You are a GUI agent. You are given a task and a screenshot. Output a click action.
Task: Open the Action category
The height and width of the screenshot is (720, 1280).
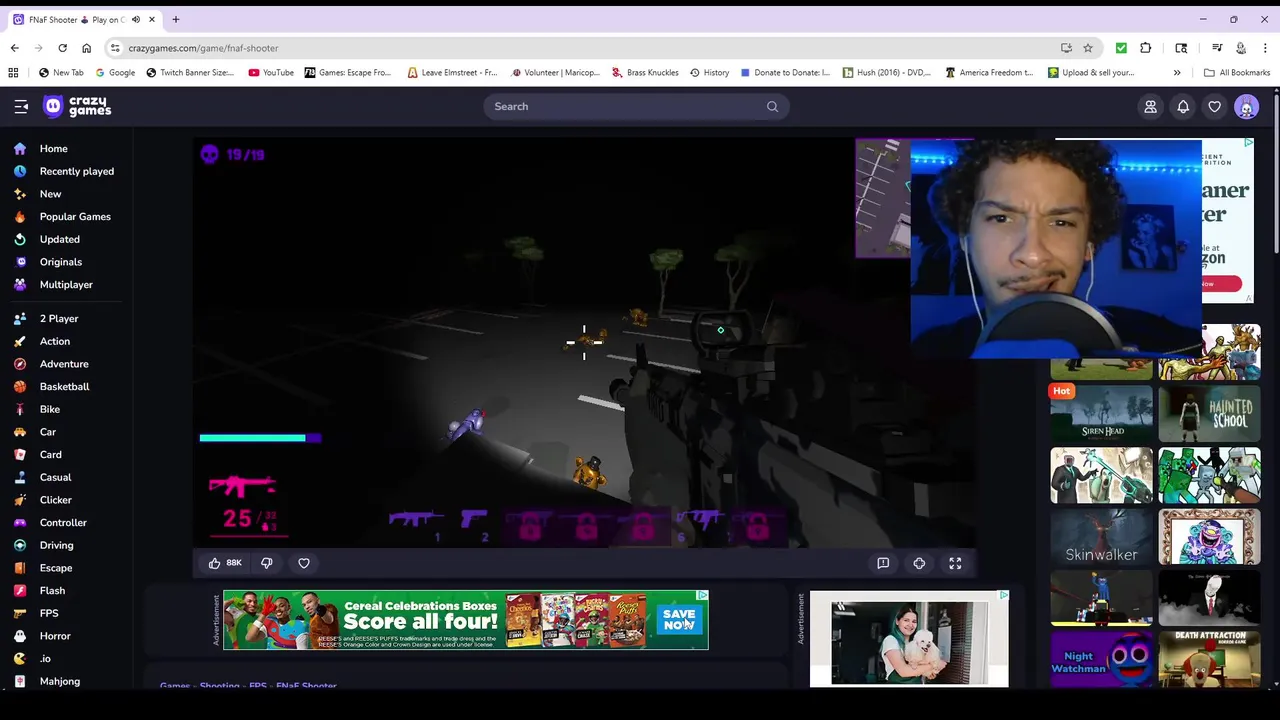54,341
